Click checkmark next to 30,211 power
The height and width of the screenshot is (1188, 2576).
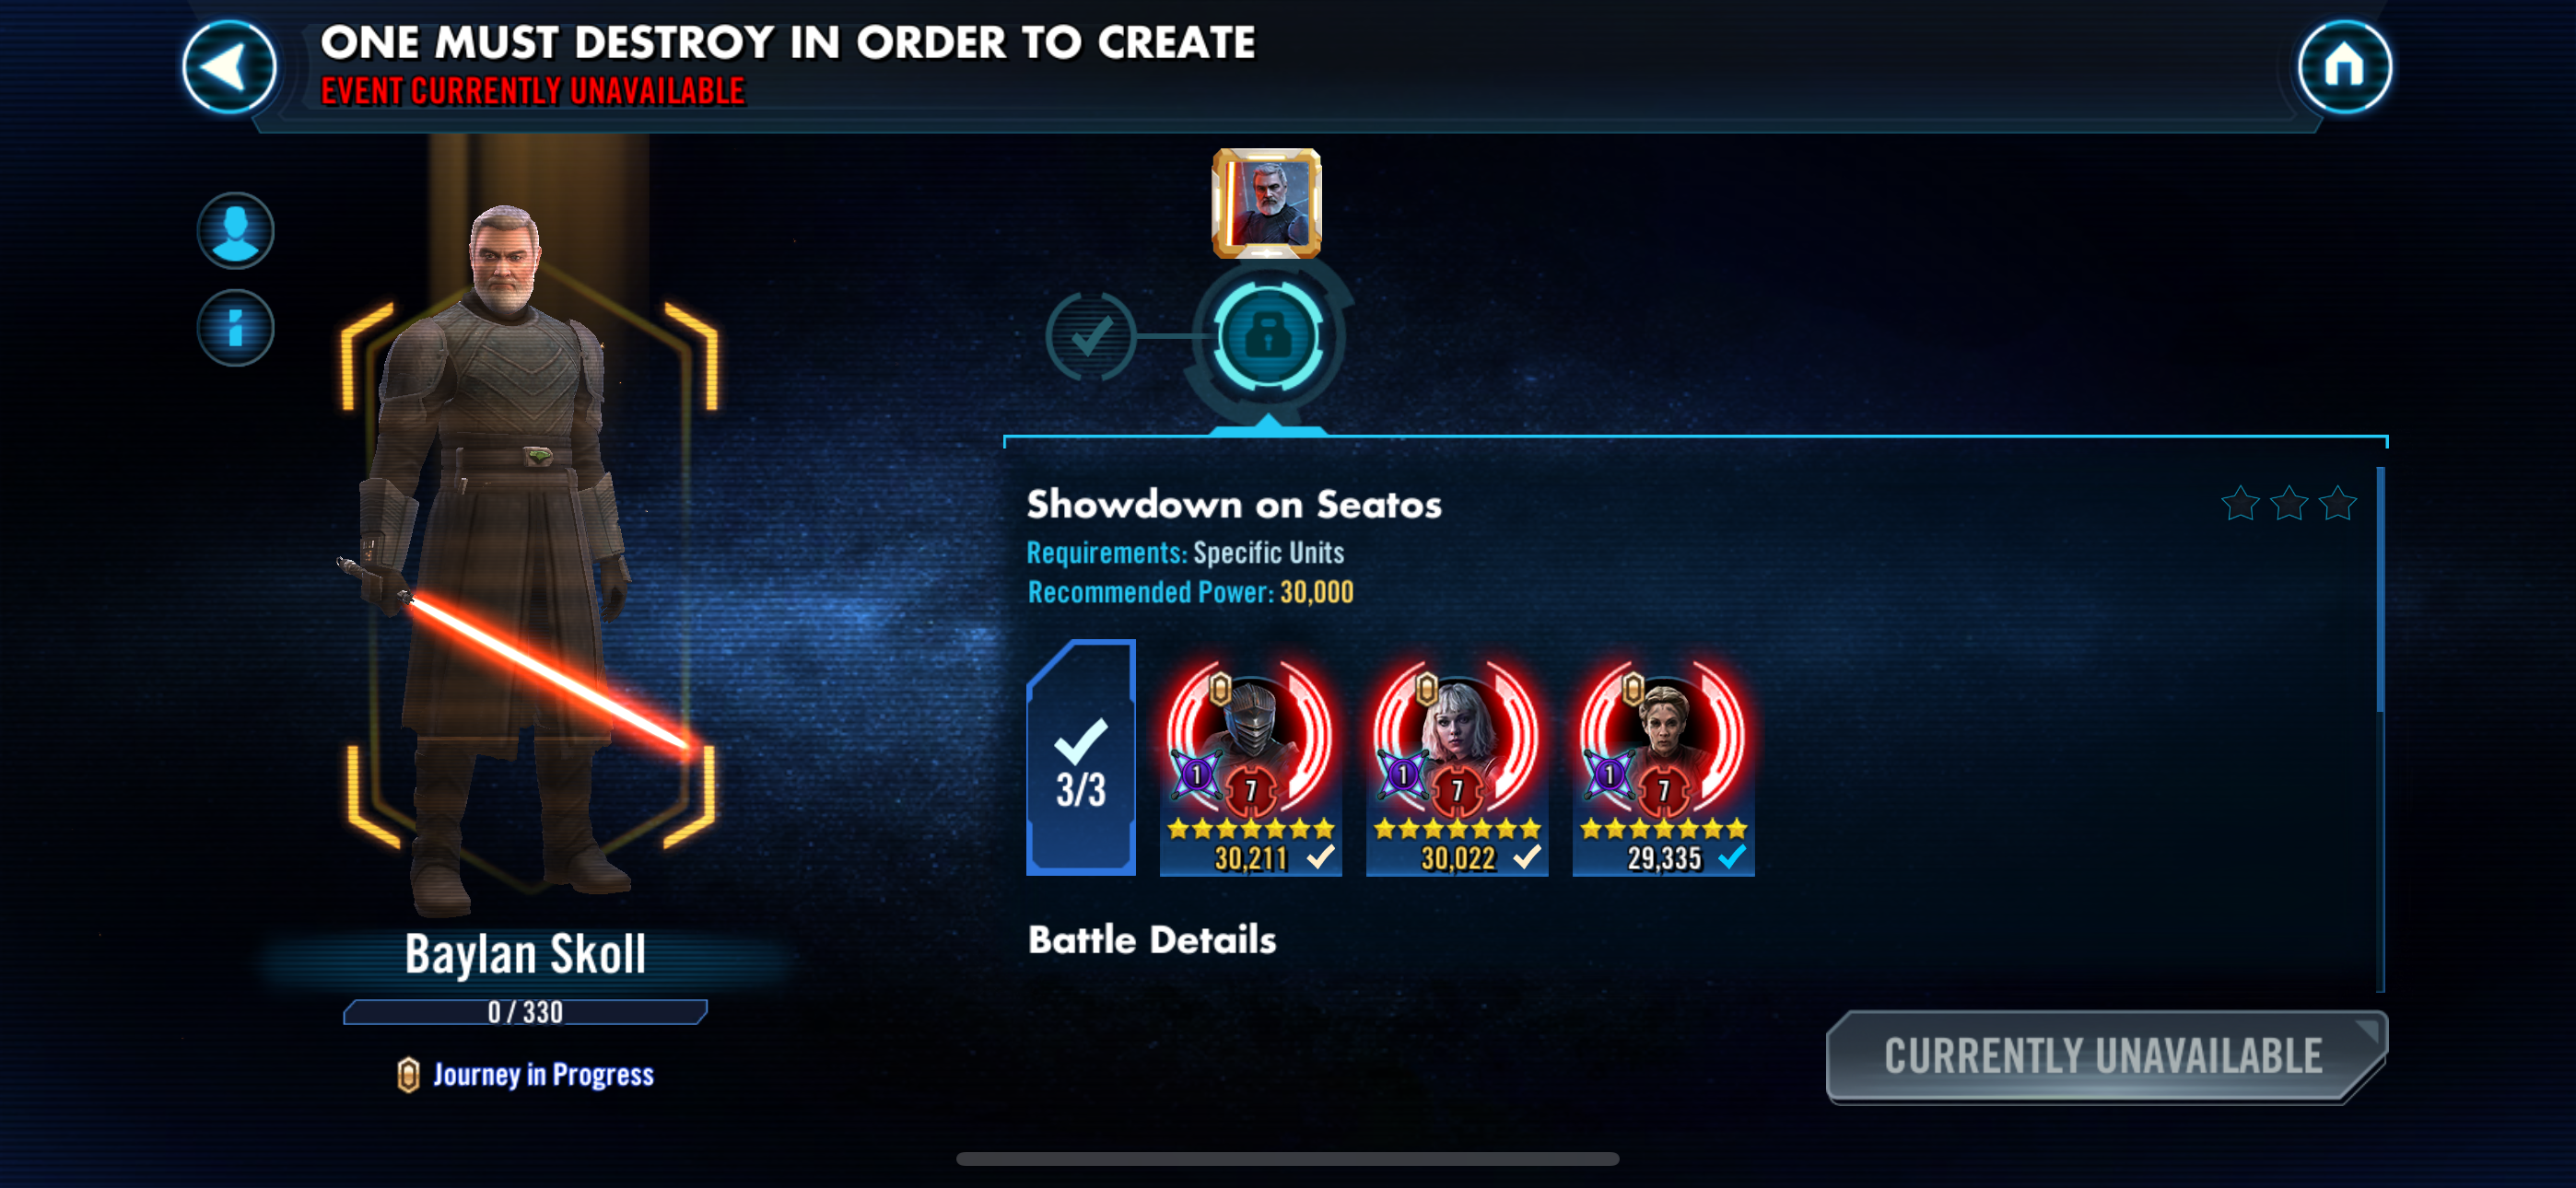tap(1321, 856)
